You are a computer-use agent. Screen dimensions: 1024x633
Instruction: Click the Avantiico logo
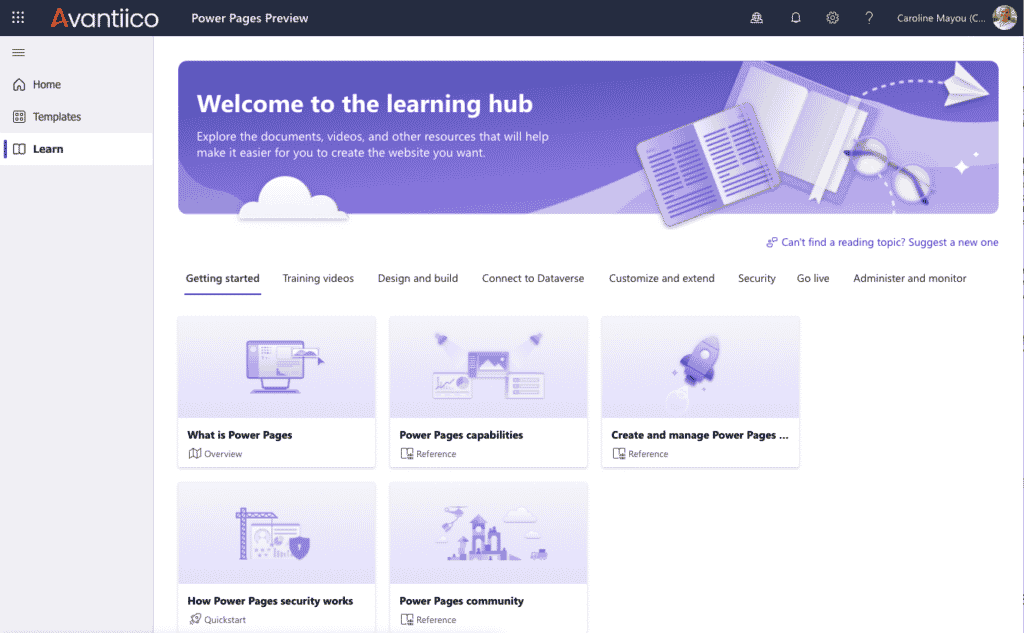coord(104,18)
